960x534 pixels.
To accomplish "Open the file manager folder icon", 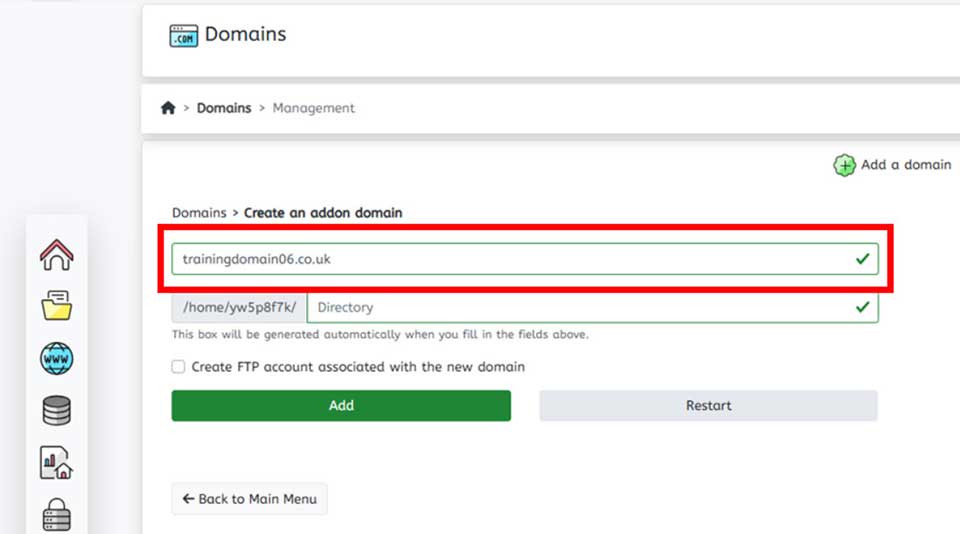I will click(x=57, y=305).
